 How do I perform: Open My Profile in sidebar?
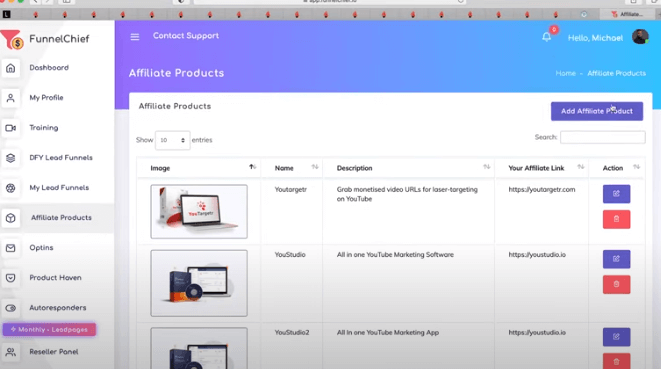[46, 97]
